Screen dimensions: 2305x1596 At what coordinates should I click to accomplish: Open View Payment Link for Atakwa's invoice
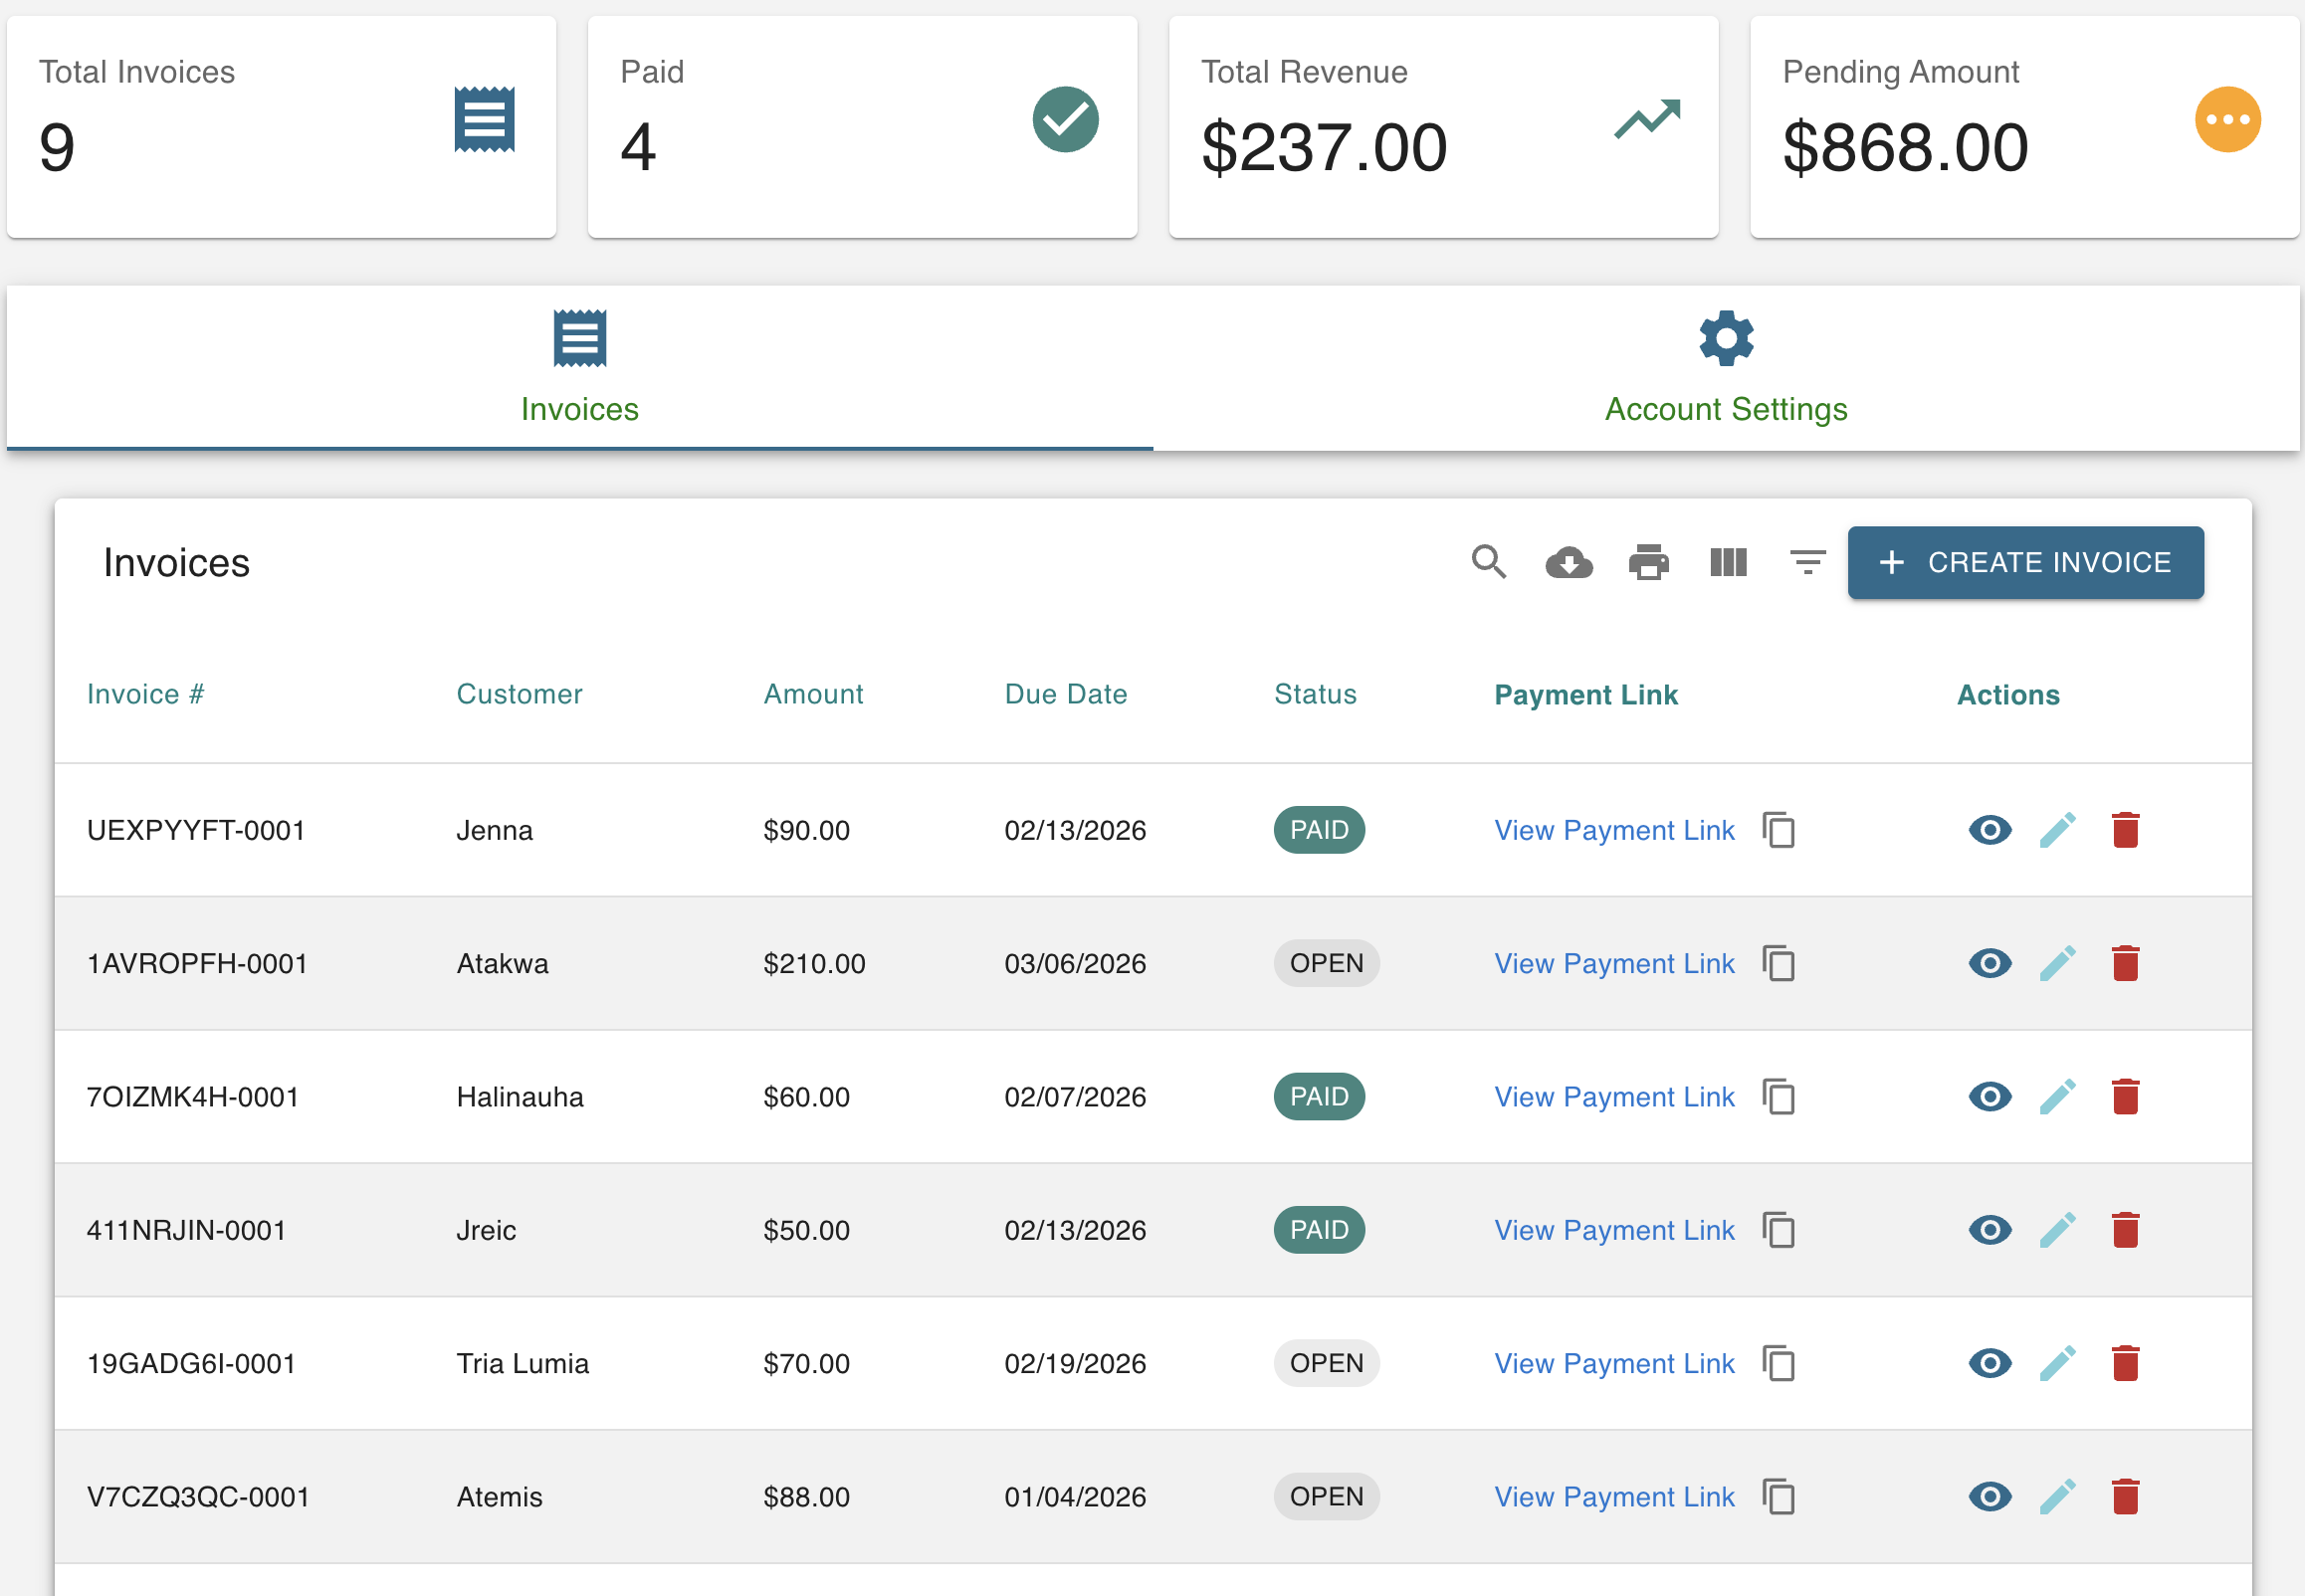point(1613,963)
